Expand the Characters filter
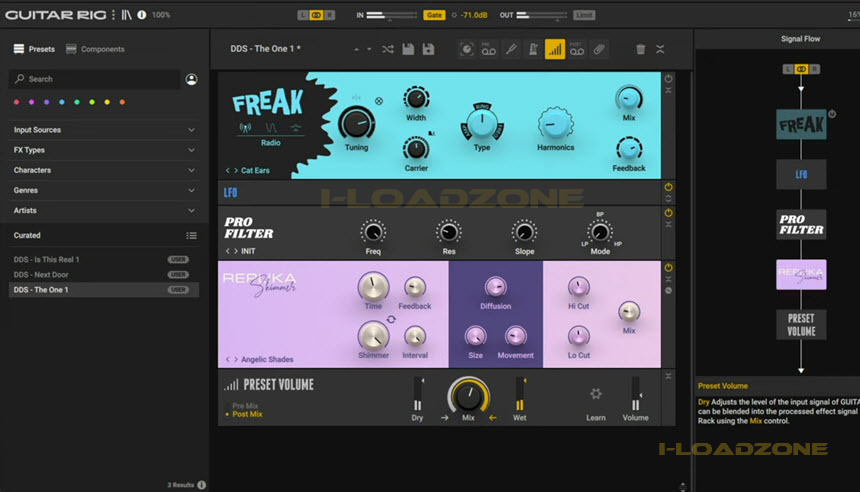This screenshot has height=492, width=860. pyautogui.click(x=104, y=171)
